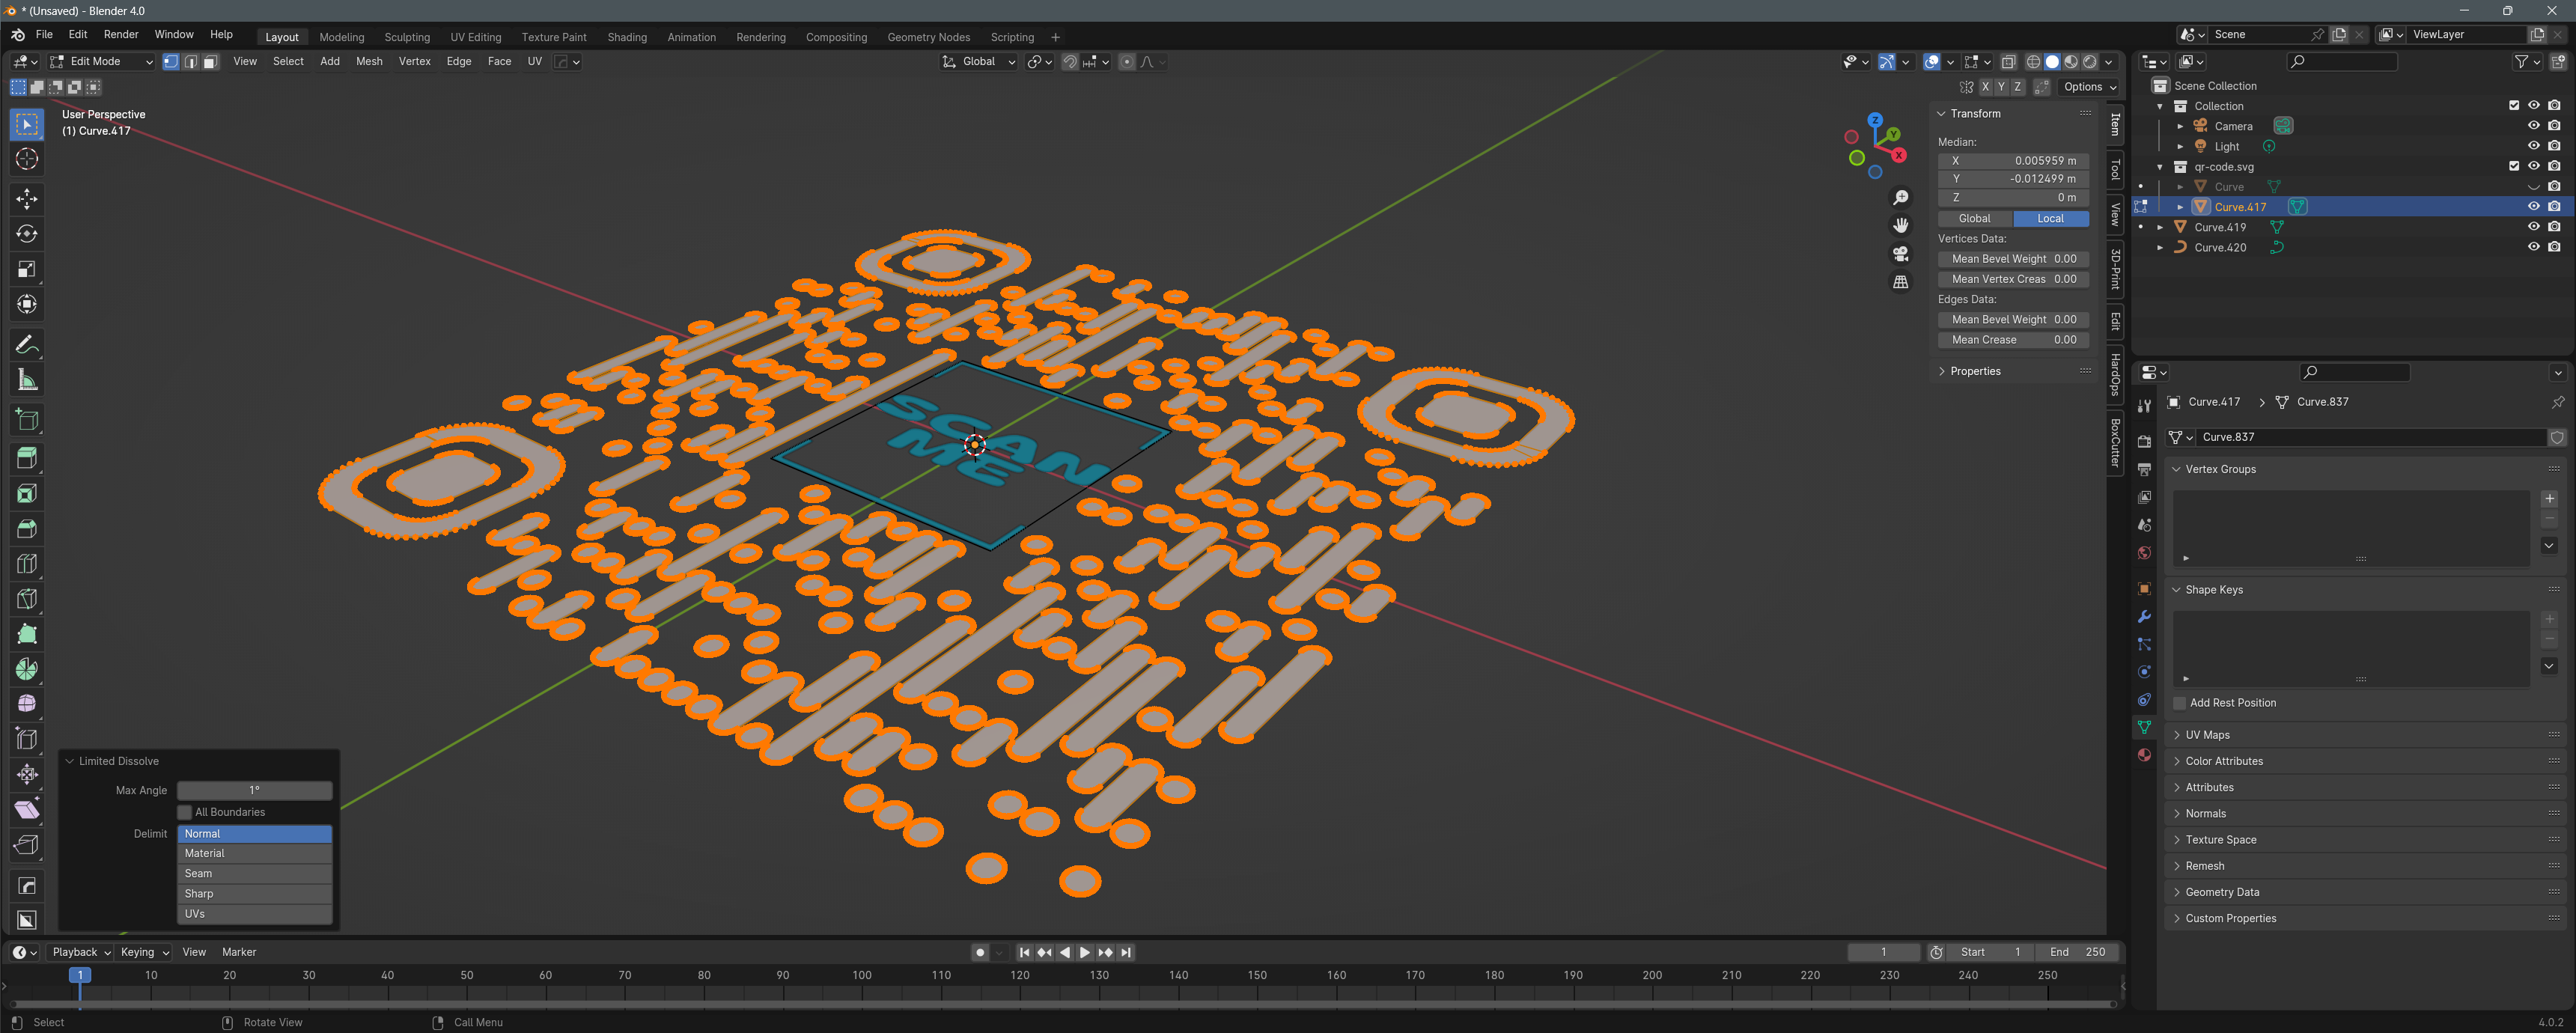The image size is (2576, 1033).
Task: Add a vertex group plus button
Action: point(2549,499)
